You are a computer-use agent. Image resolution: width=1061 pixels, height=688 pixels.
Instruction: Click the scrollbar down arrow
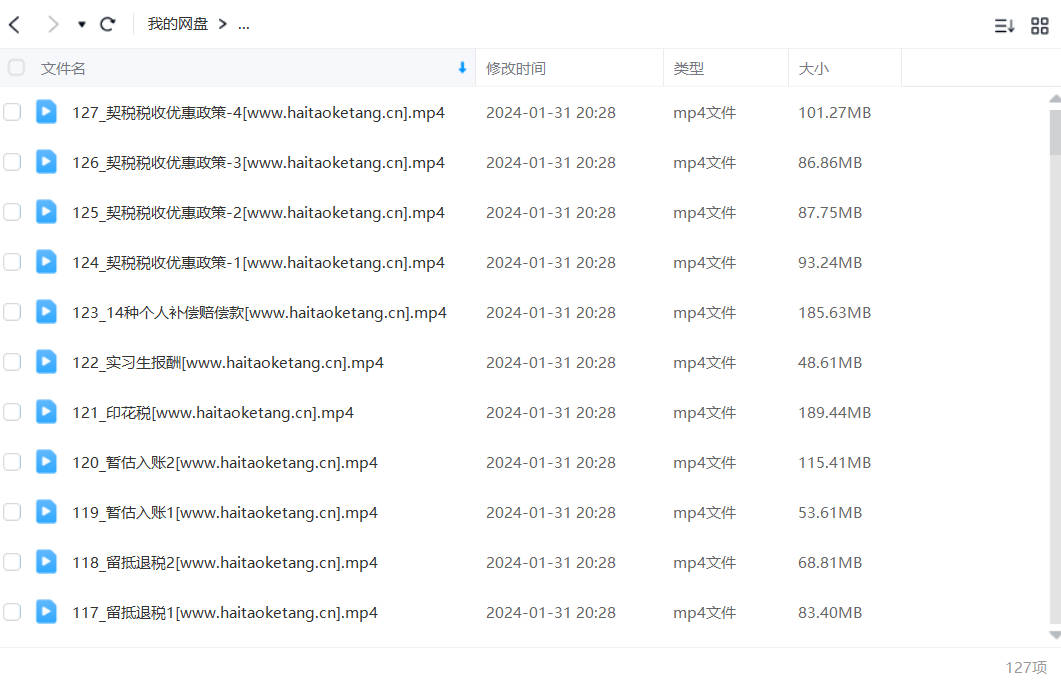[1055, 635]
